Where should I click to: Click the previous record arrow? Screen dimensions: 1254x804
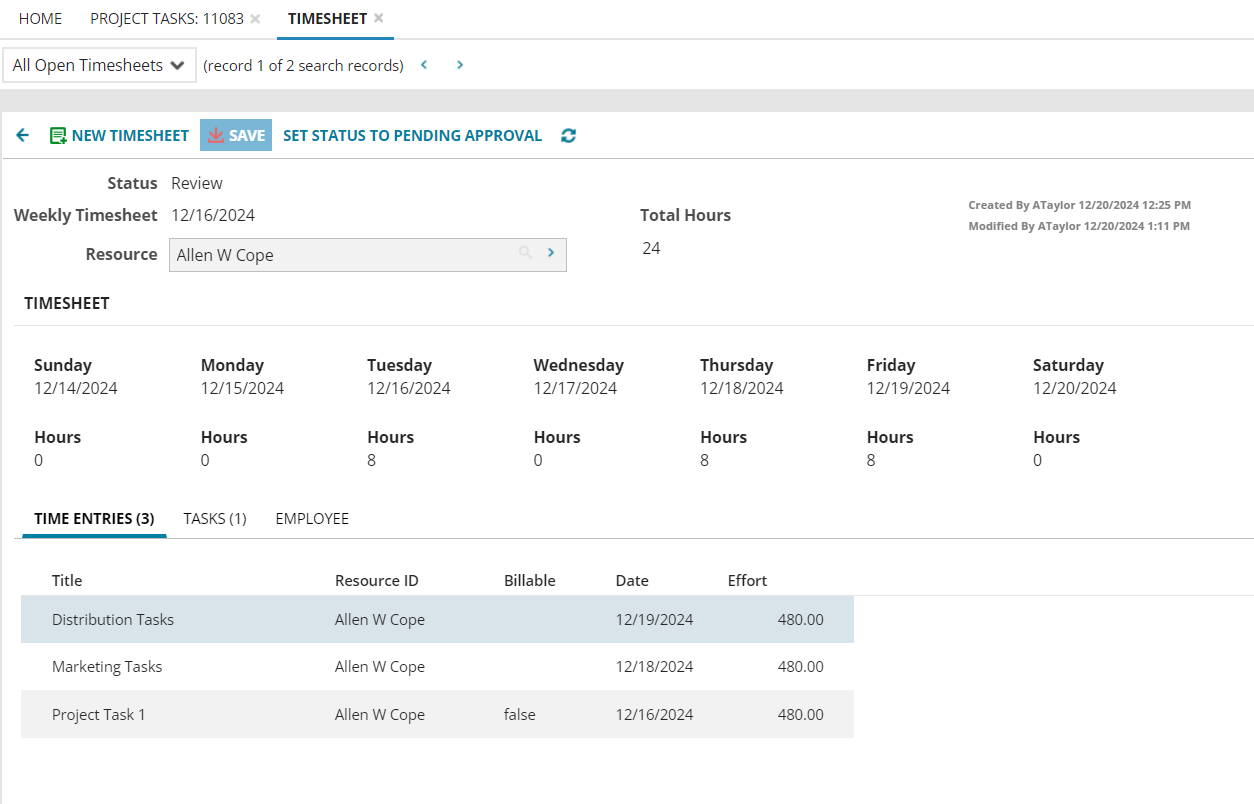pos(423,64)
